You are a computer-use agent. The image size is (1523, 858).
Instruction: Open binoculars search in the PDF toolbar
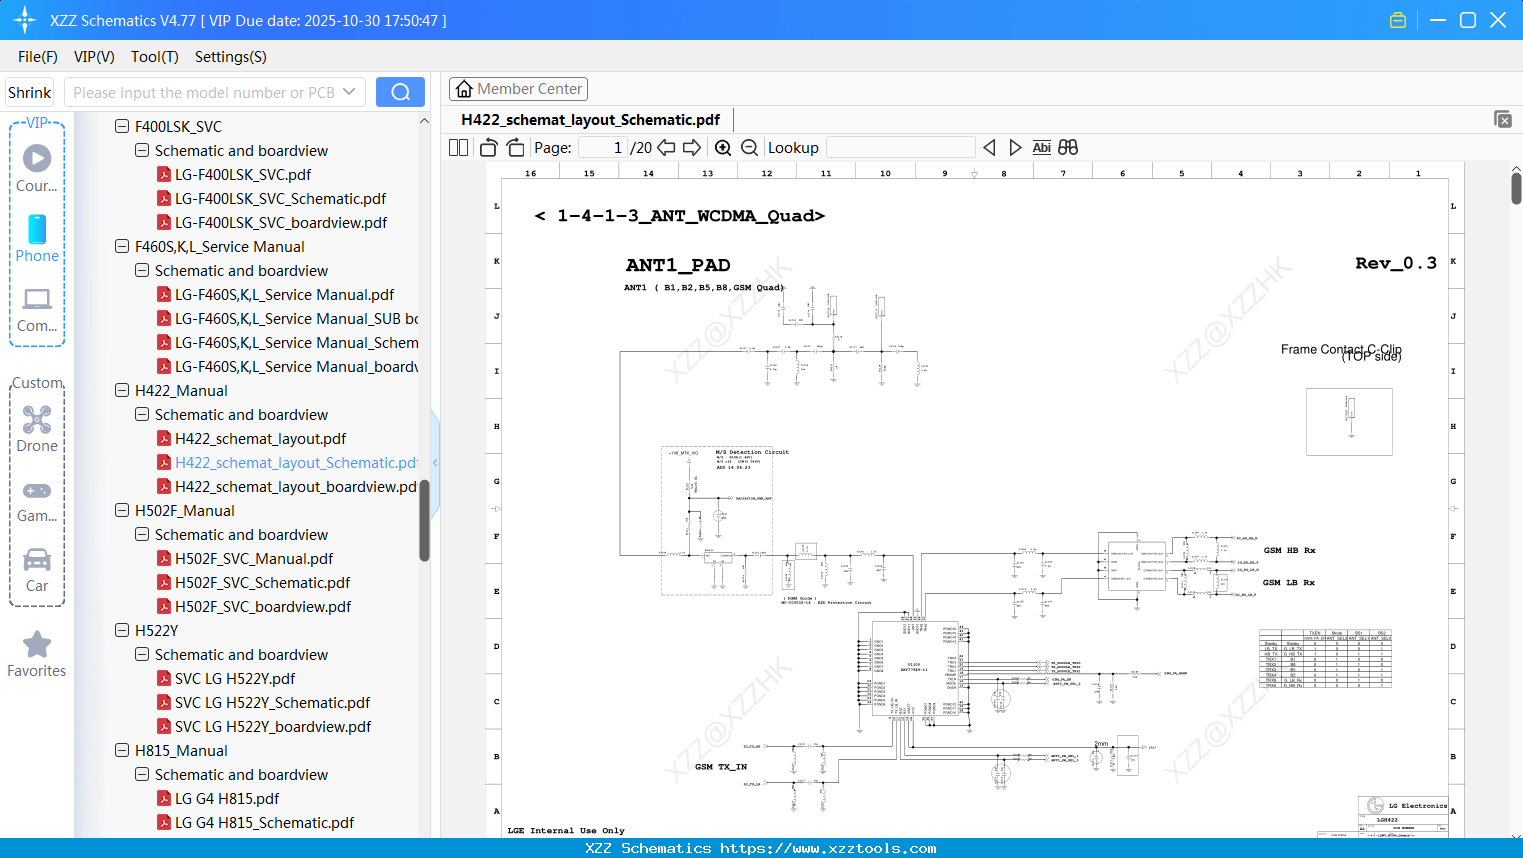[1066, 147]
